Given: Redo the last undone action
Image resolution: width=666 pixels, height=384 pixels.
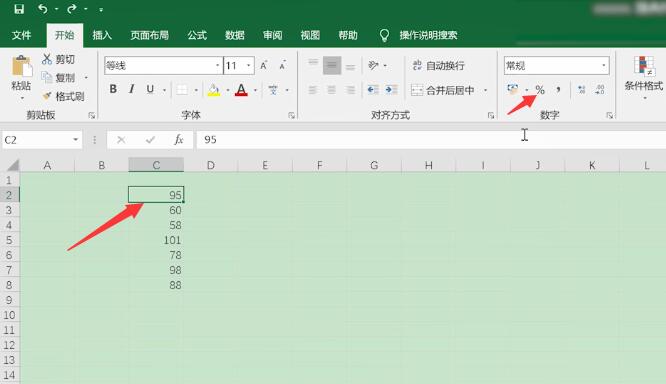Looking at the screenshot, I should click(72, 8).
